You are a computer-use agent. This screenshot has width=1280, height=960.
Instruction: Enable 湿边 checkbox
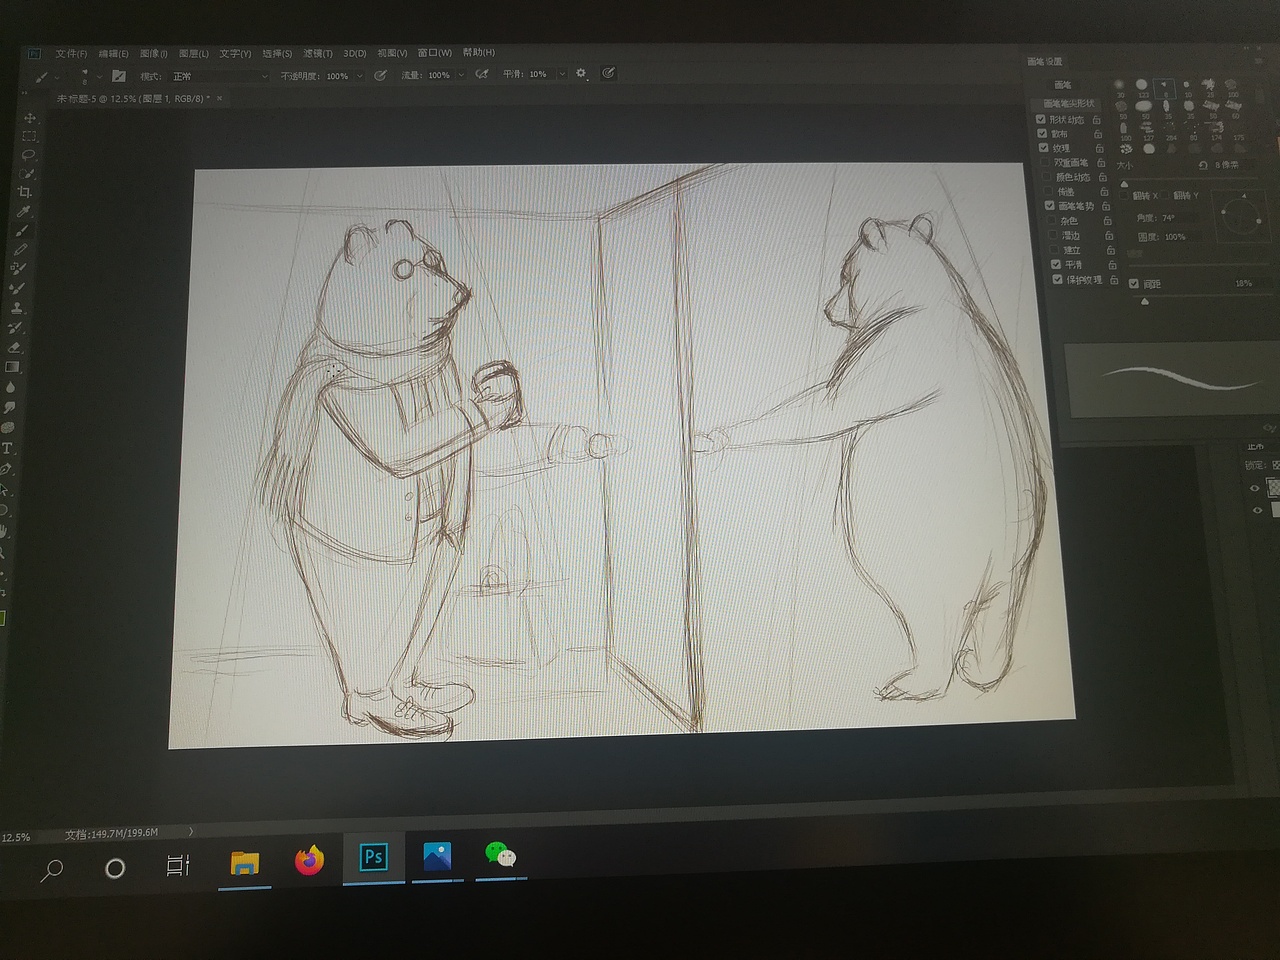[1052, 235]
